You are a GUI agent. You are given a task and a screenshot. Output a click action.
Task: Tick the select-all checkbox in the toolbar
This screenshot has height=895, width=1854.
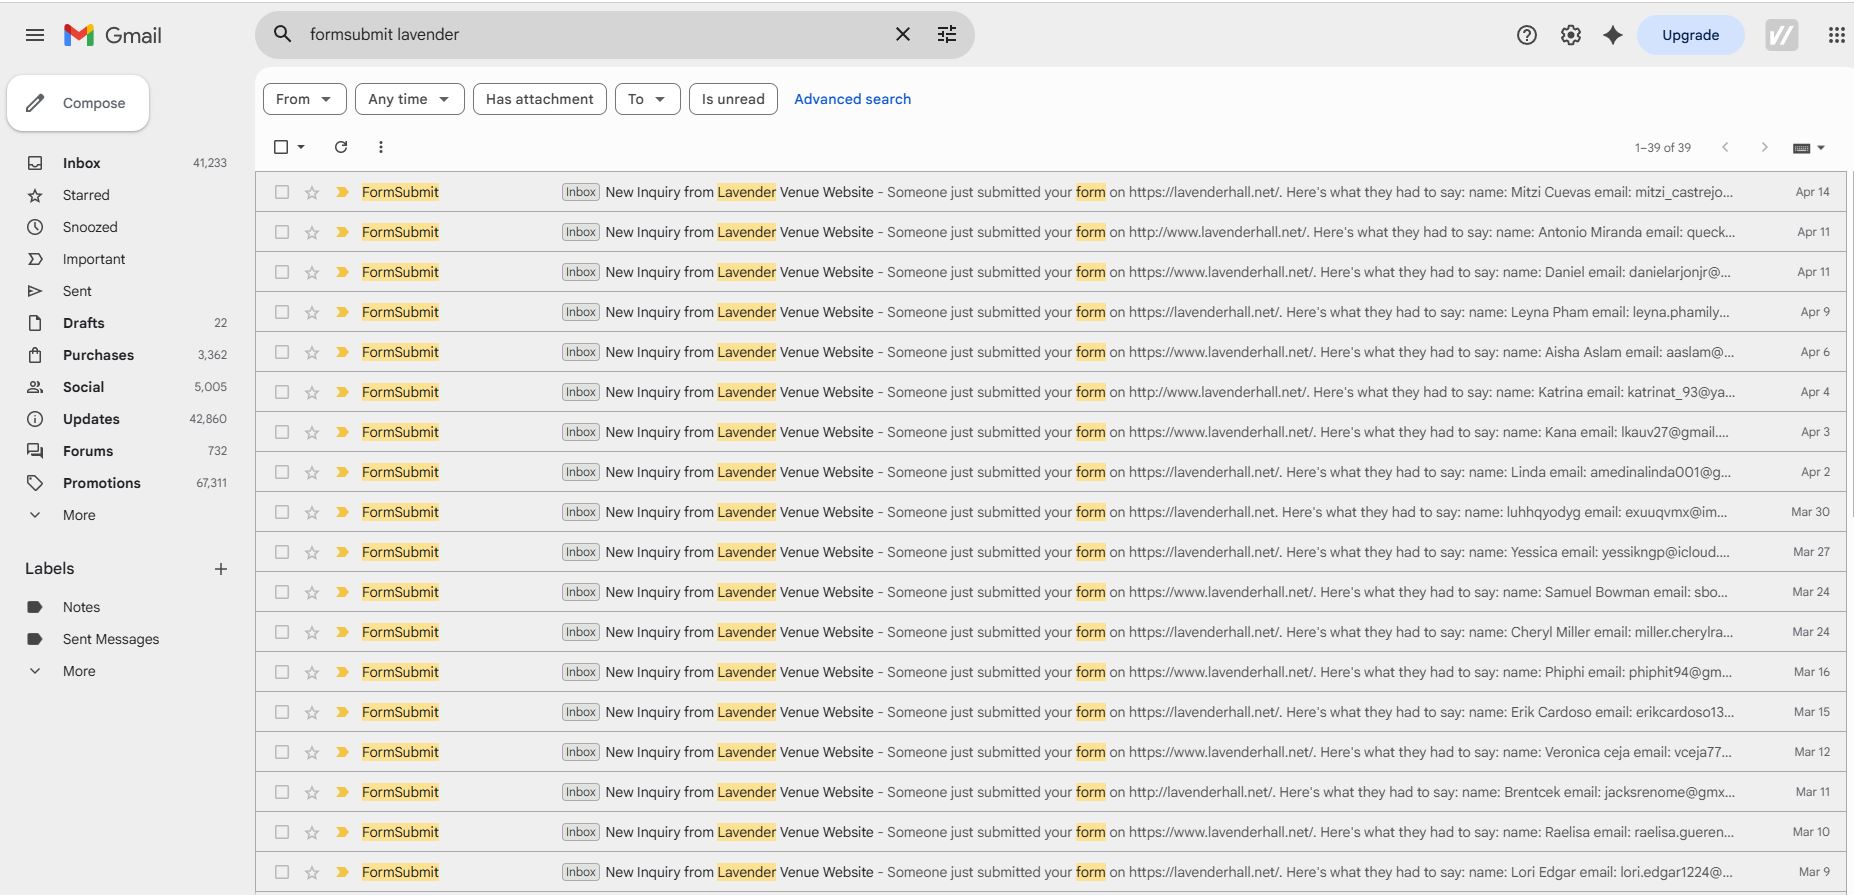coord(281,147)
